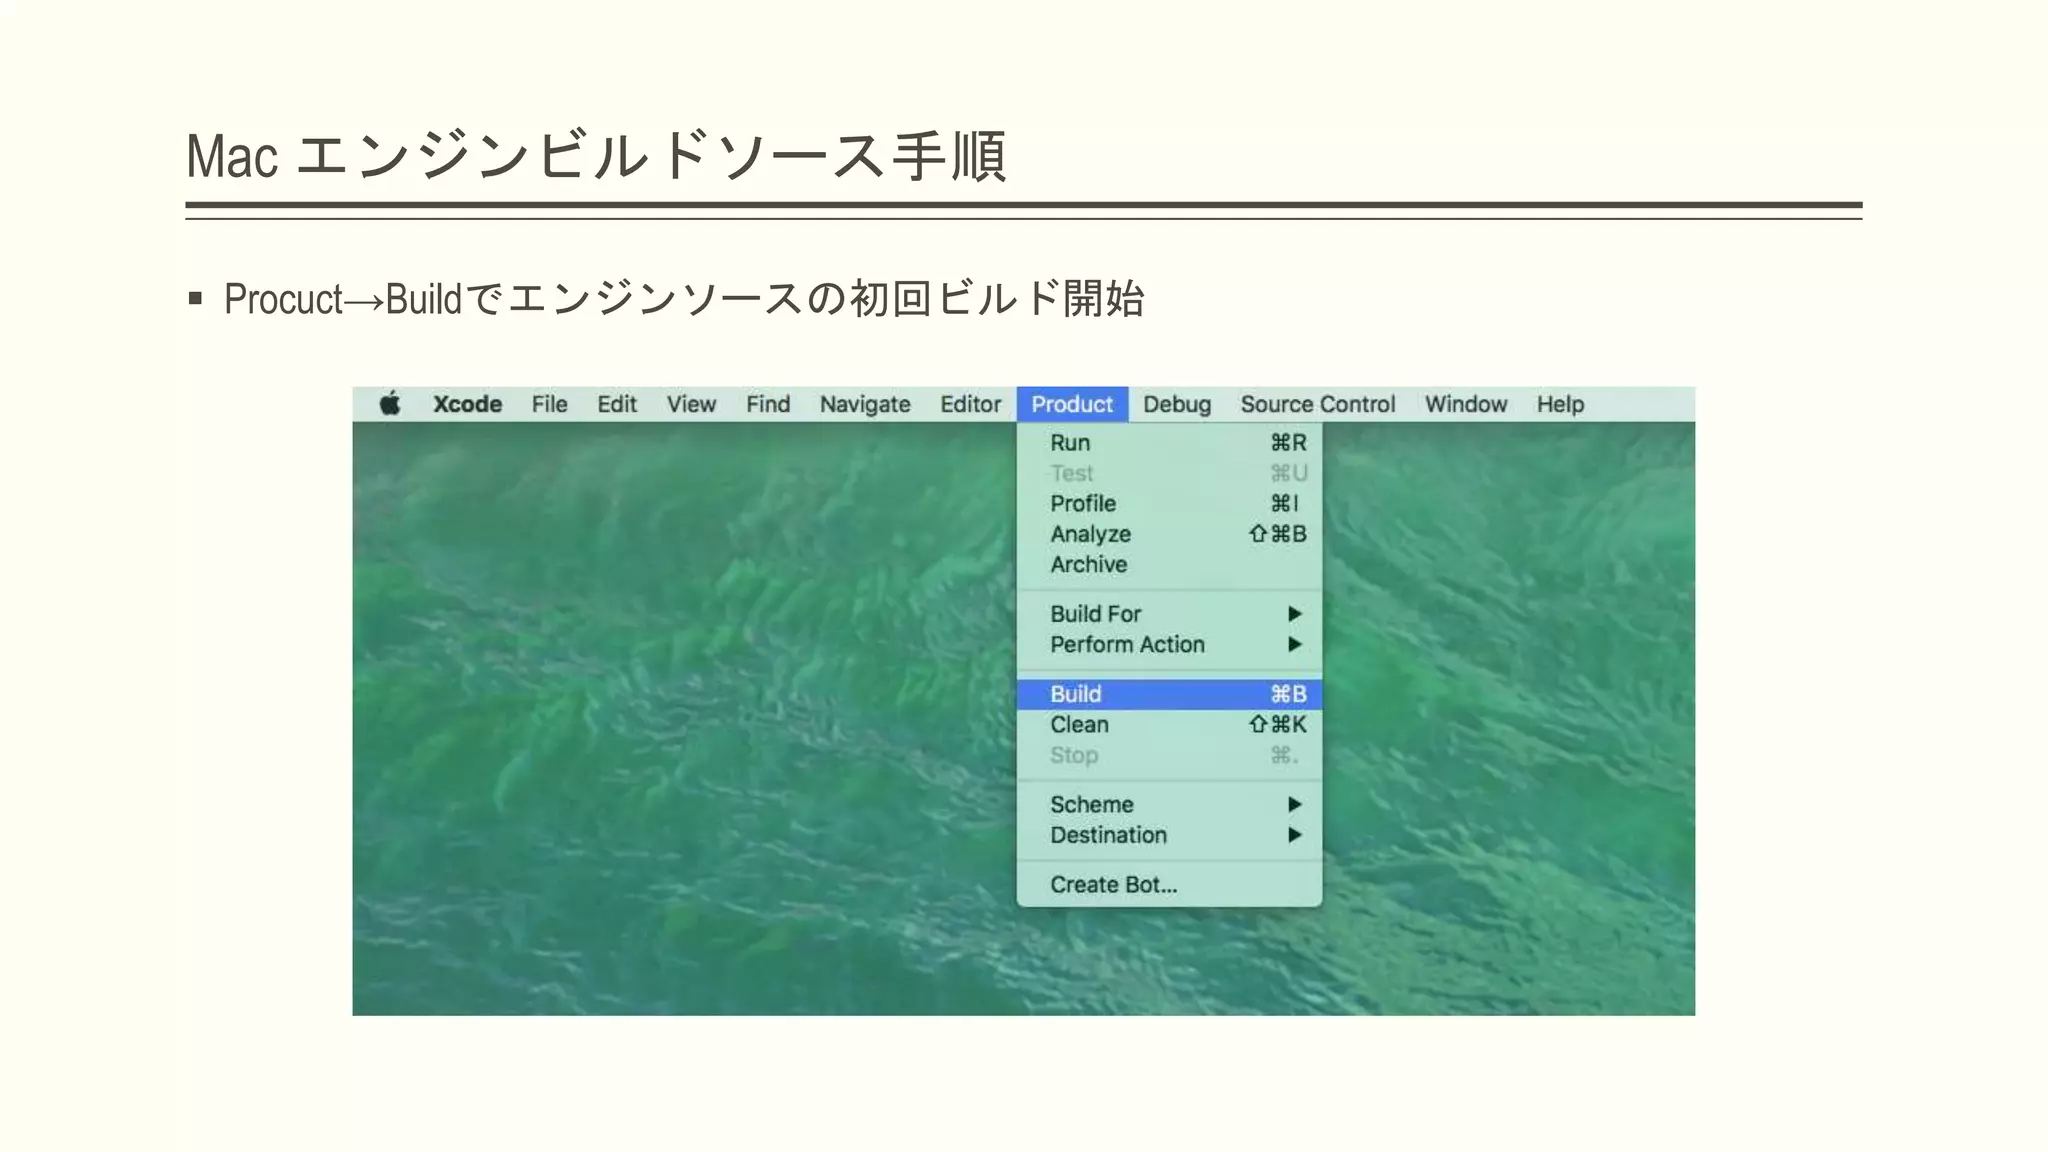This screenshot has height=1152, width=2048.
Task: Expand the Destination submenu
Action: tap(1169, 835)
